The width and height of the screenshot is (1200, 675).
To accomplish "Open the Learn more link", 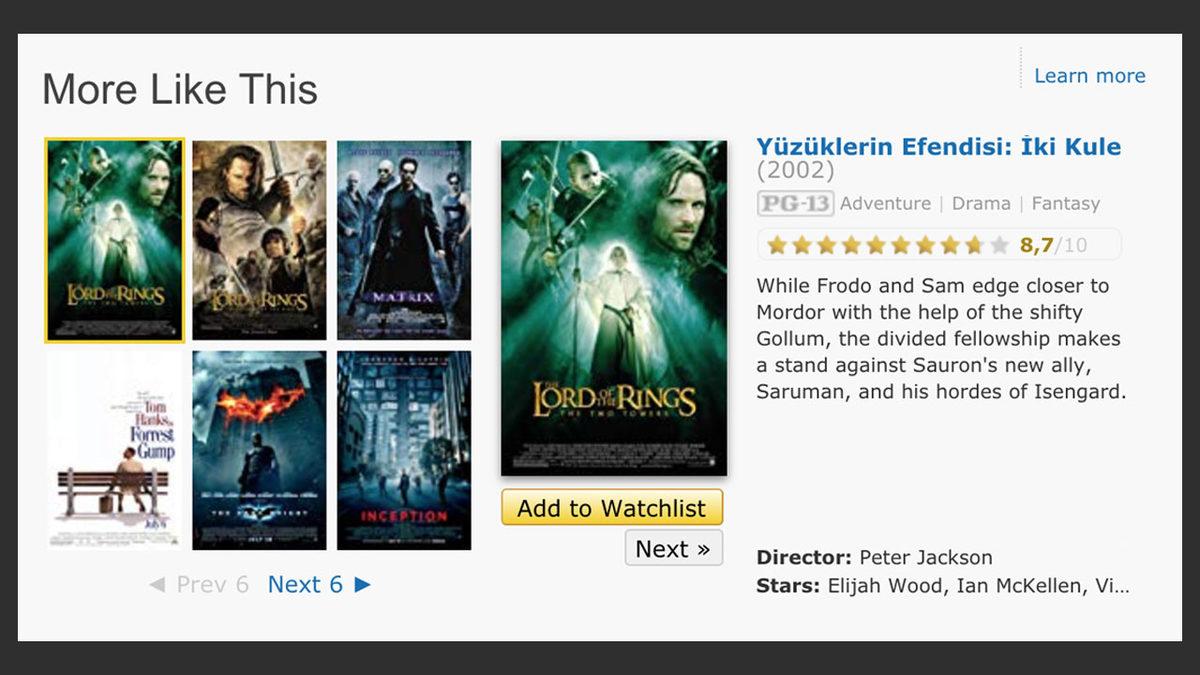I will point(1089,75).
